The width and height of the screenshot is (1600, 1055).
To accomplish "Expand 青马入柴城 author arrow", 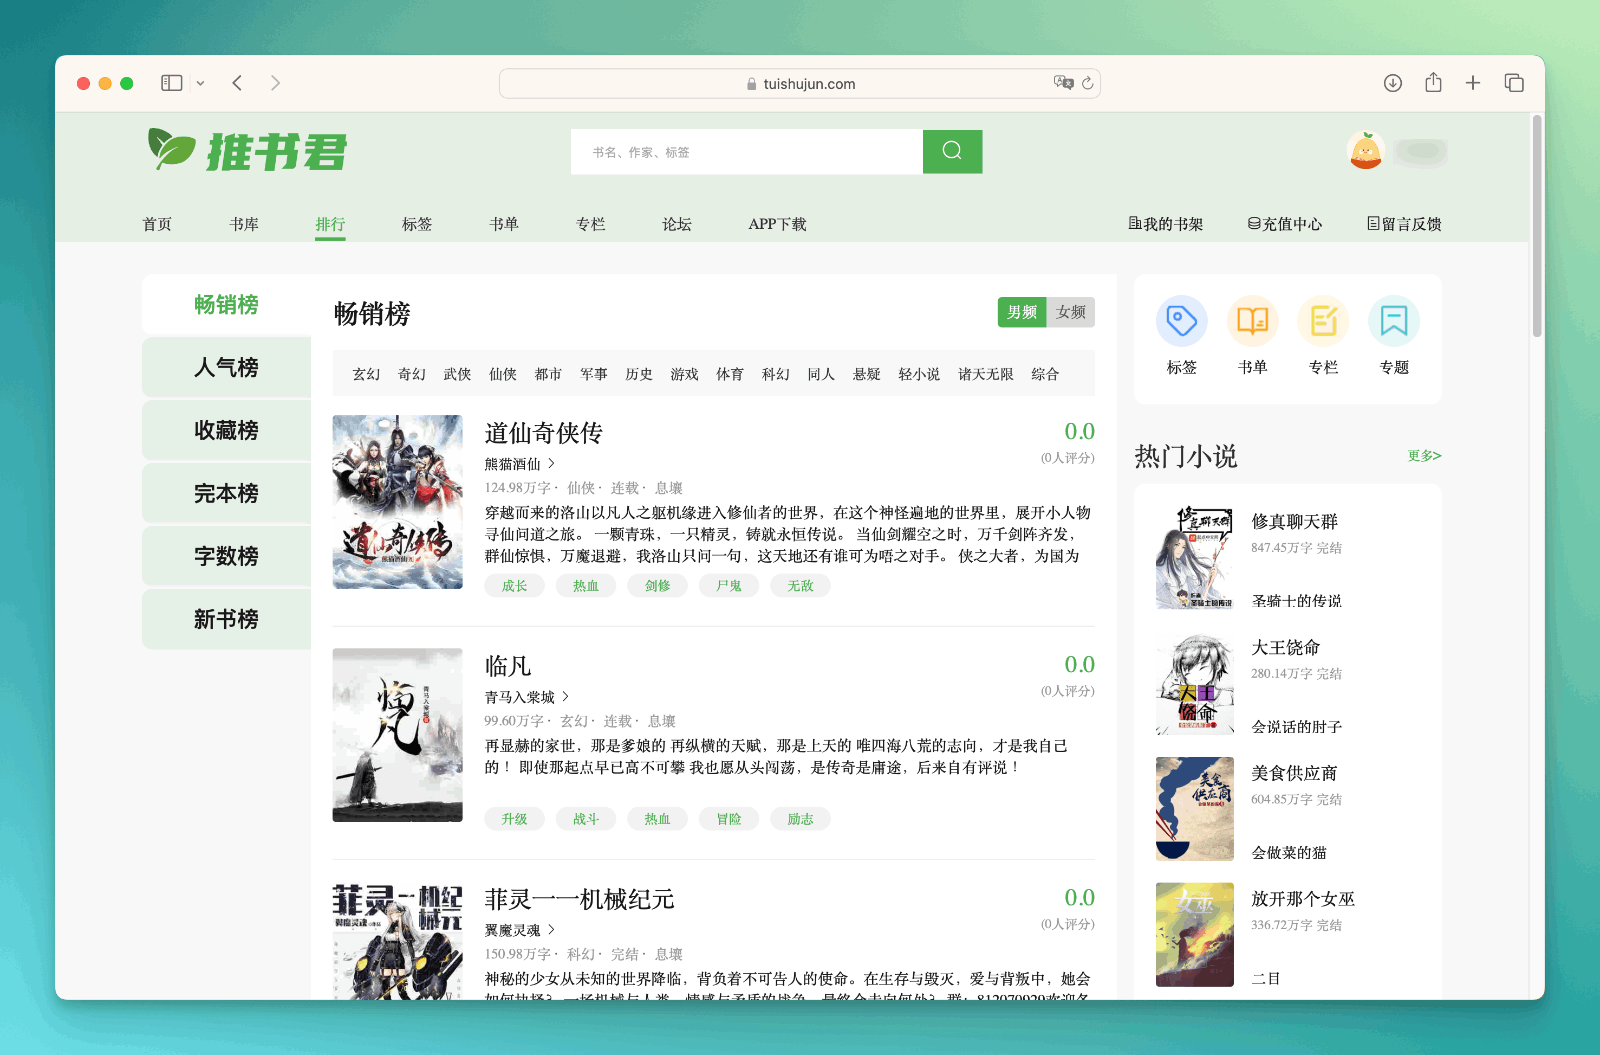I will point(565,697).
